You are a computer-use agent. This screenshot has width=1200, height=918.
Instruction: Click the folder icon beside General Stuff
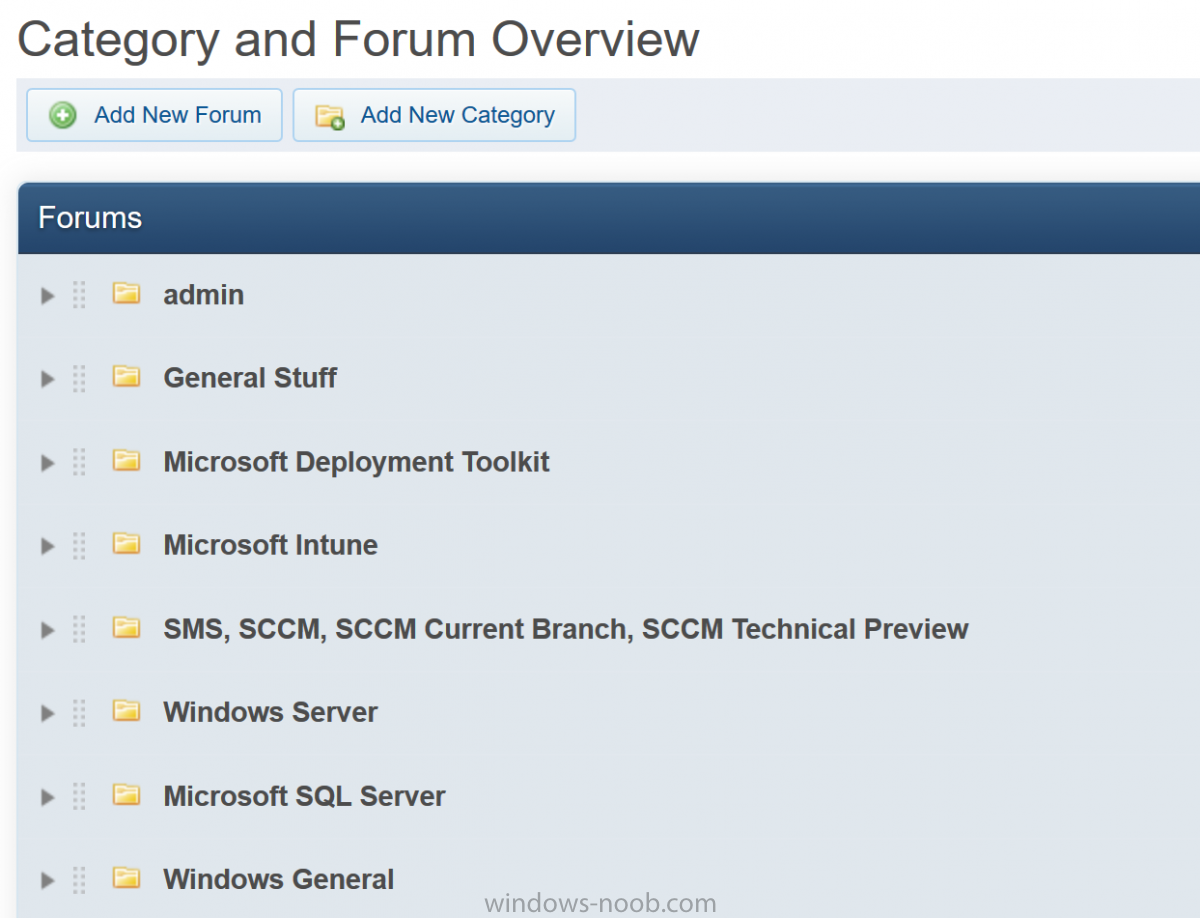click(x=126, y=377)
